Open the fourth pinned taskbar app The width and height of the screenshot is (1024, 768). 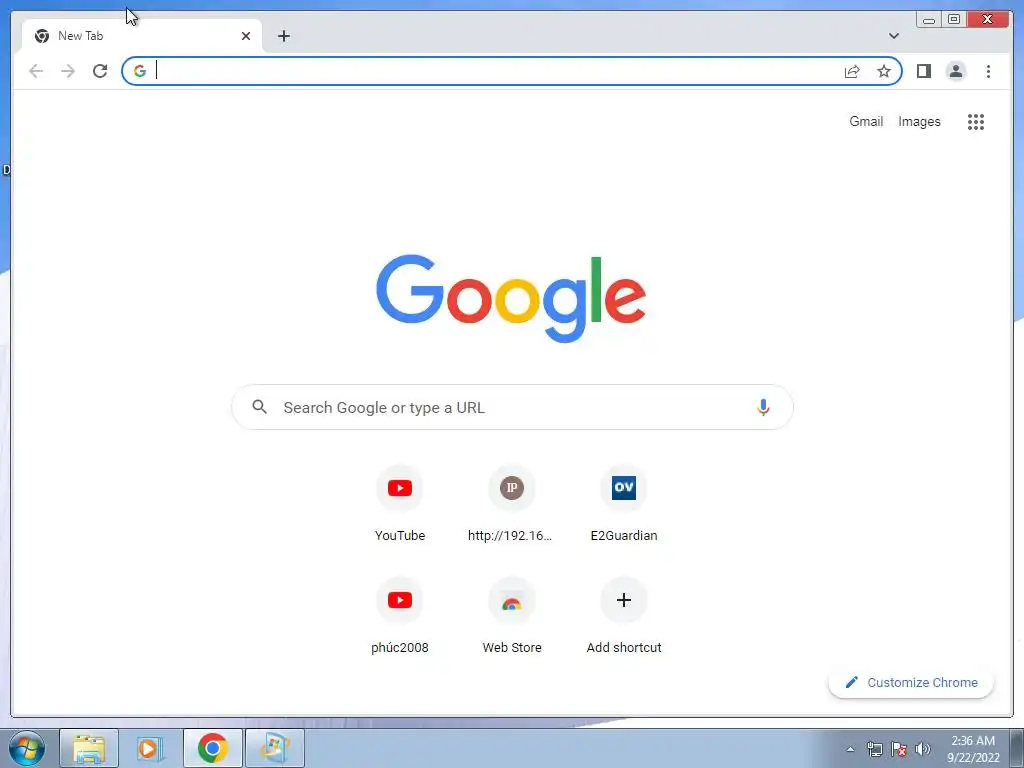[x=275, y=748]
